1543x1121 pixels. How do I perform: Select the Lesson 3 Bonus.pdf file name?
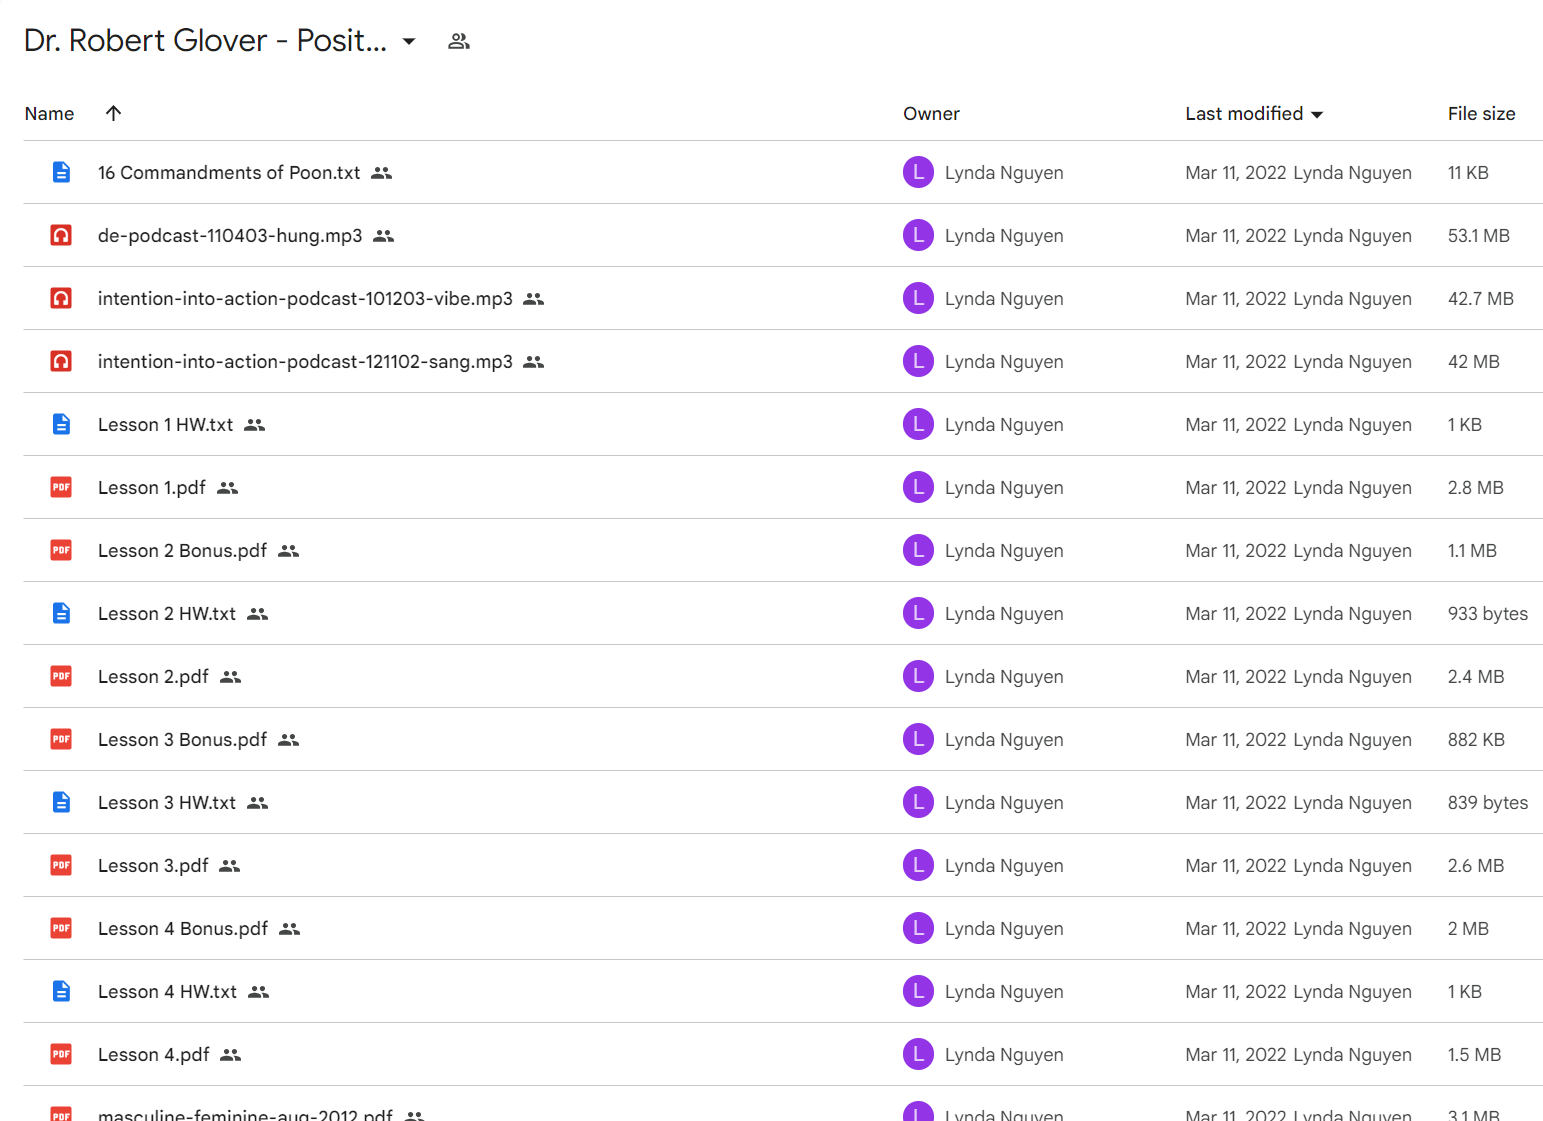coord(183,740)
